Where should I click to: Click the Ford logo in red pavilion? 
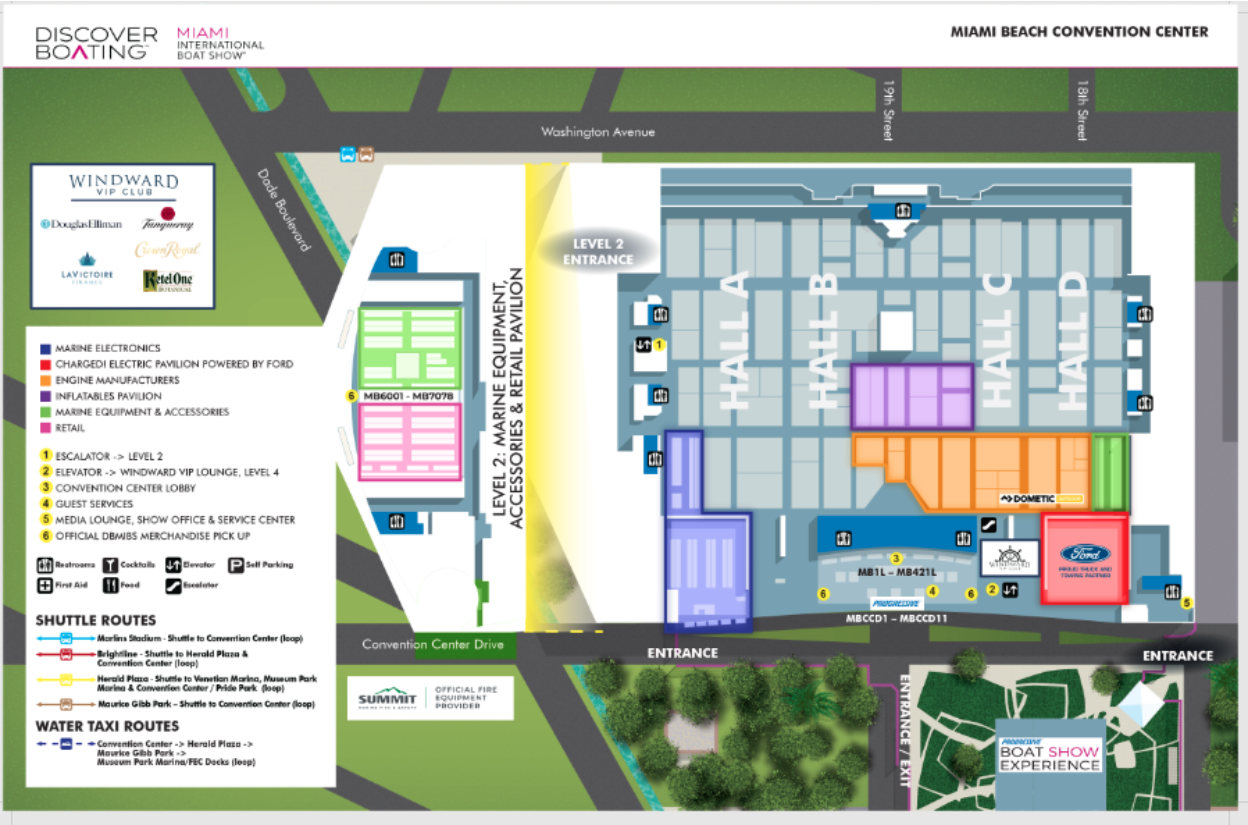point(1085,553)
